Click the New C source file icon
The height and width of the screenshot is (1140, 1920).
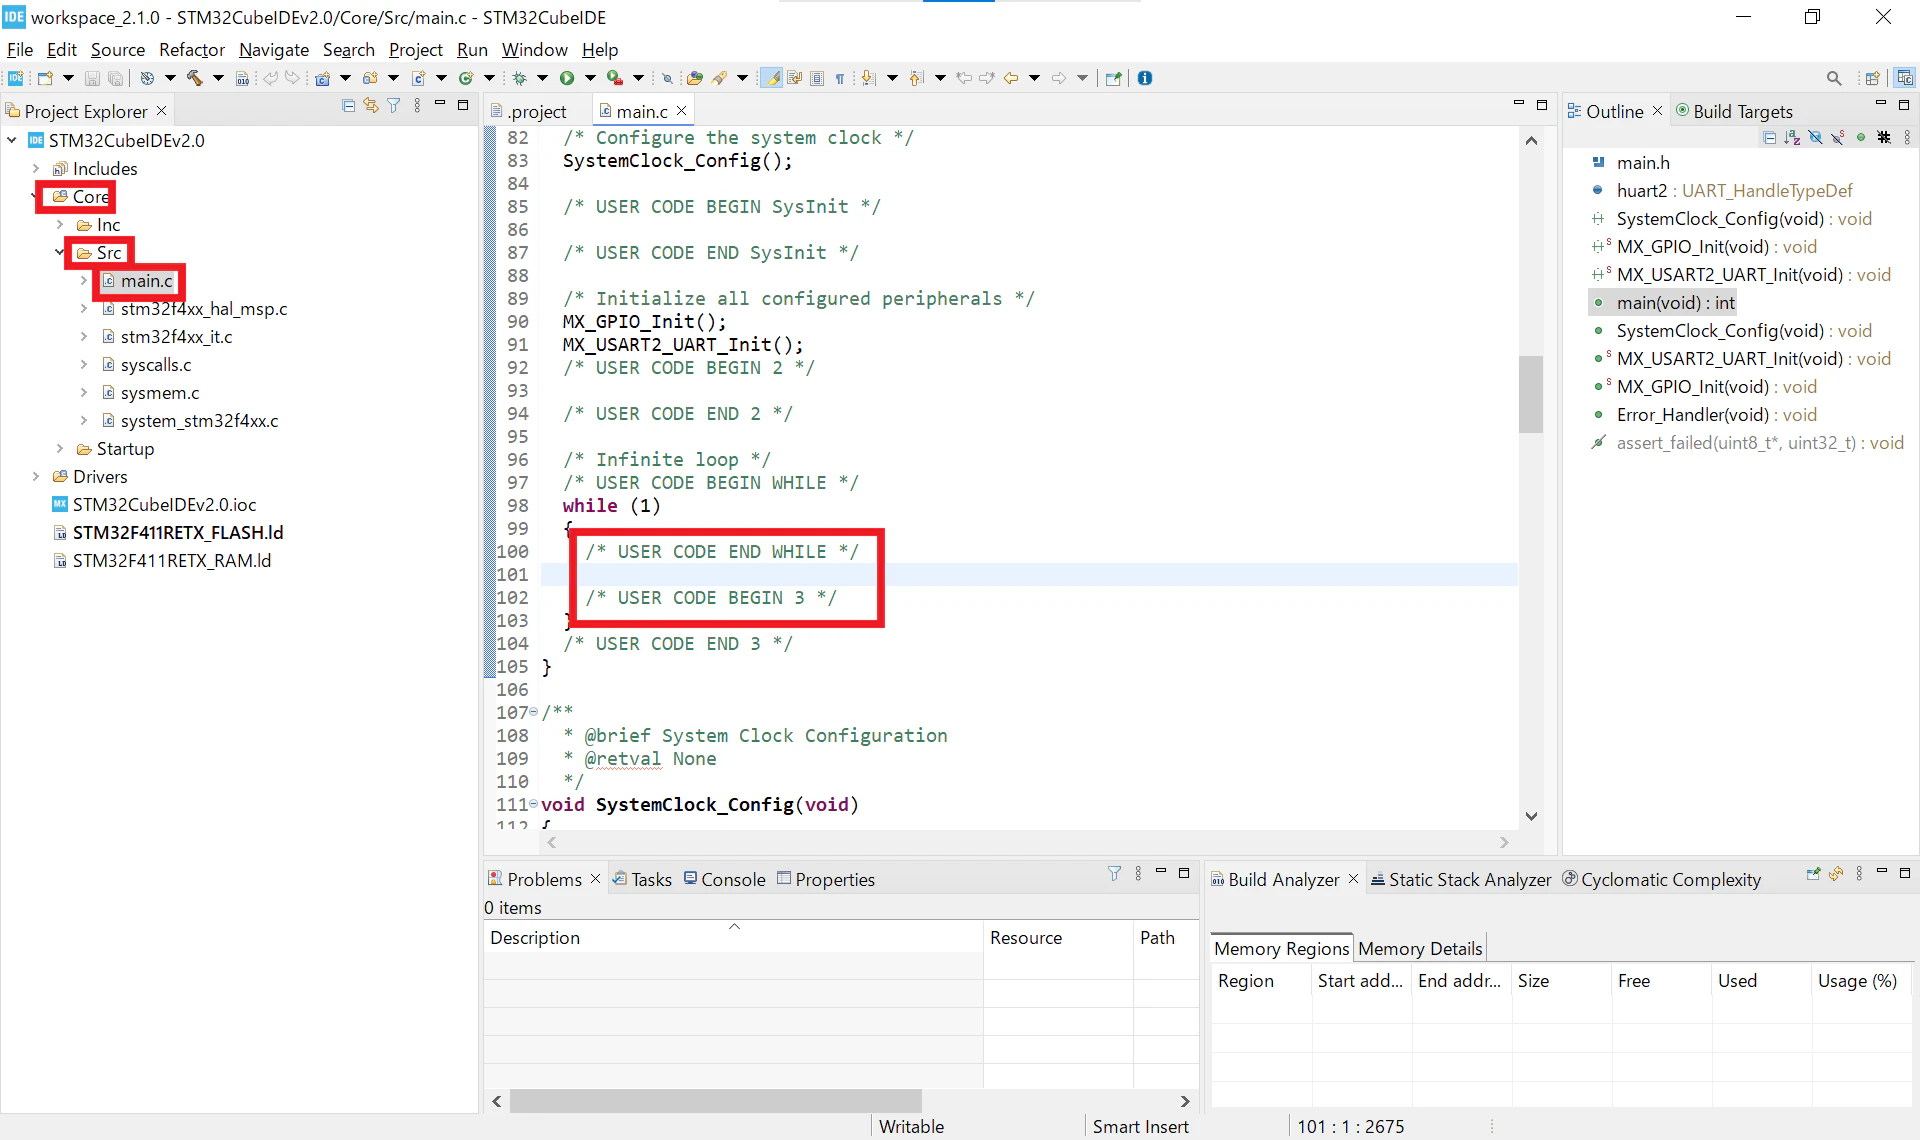pyautogui.click(x=419, y=78)
